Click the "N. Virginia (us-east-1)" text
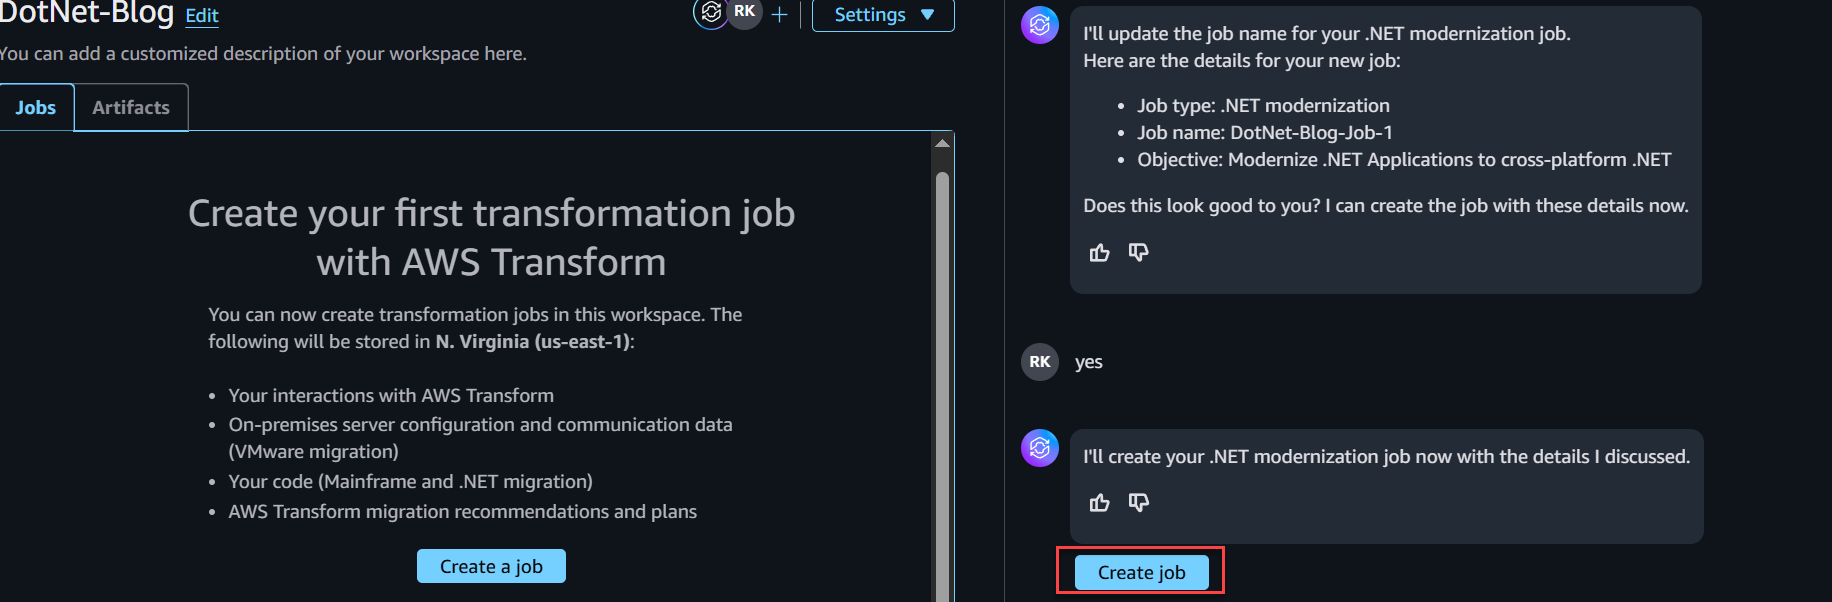 click(x=532, y=342)
